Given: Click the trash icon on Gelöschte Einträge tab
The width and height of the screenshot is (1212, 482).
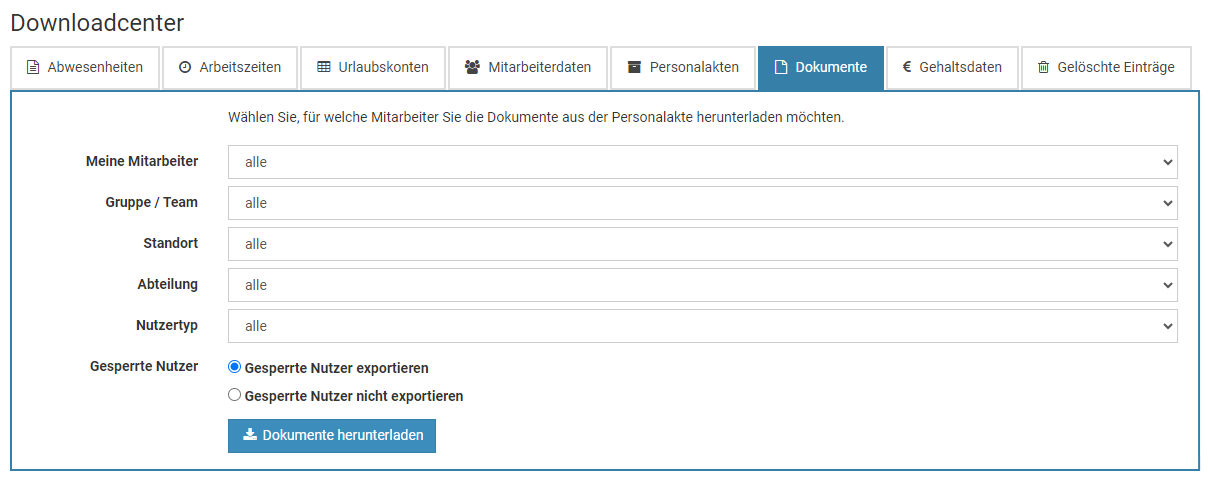Looking at the screenshot, I should tap(1044, 68).
